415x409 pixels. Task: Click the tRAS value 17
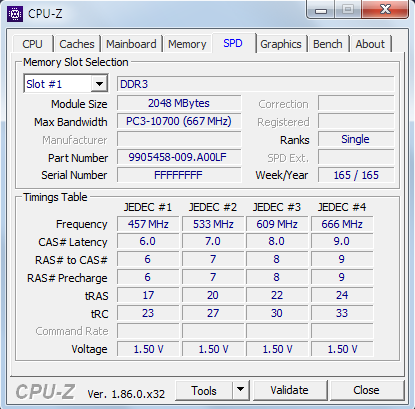[x=148, y=295]
